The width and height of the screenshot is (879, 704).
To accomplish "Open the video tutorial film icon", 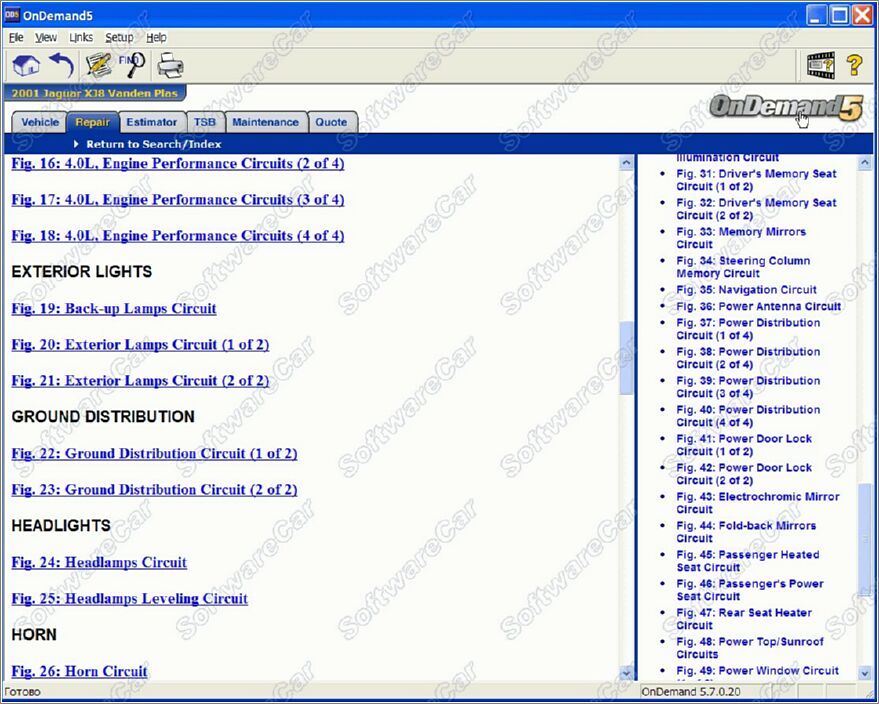I will pyautogui.click(x=821, y=66).
